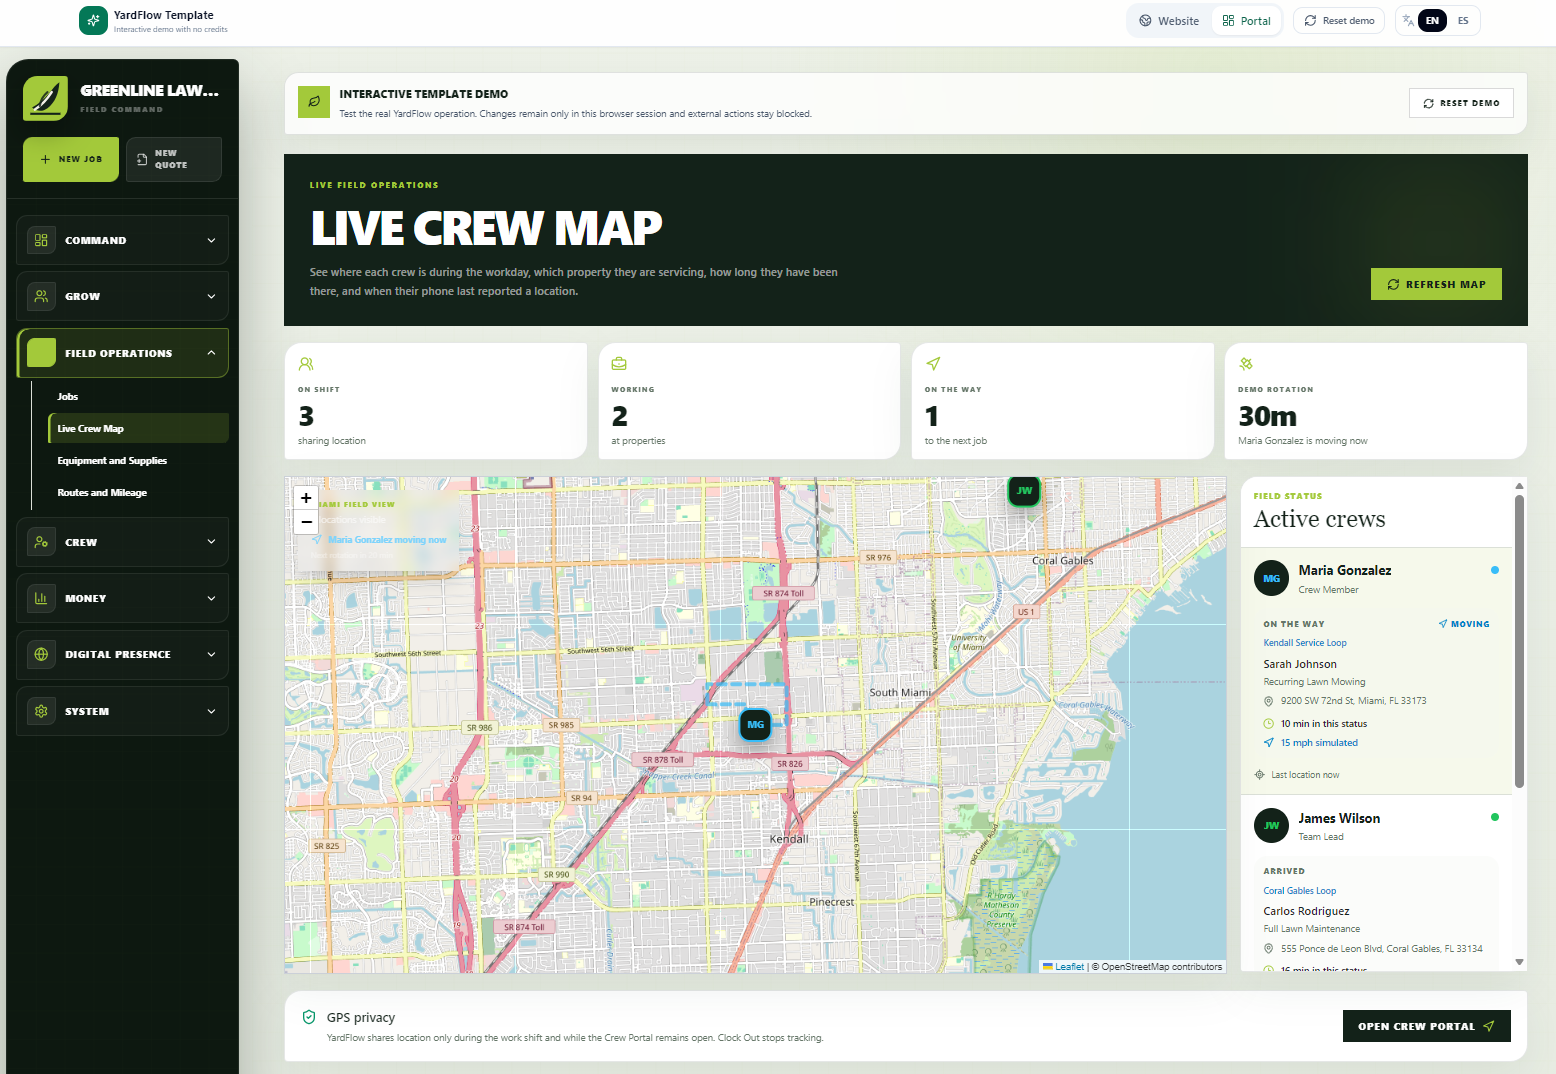Image resolution: width=1556 pixels, height=1074 pixels.
Task: Click the On Shift people icon
Action: pyautogui.click(x=306, y=364)
